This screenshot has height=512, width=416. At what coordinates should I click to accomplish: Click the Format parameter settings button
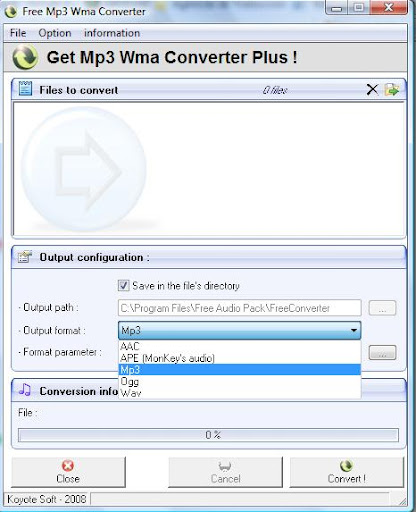click(x=382, y=352)
